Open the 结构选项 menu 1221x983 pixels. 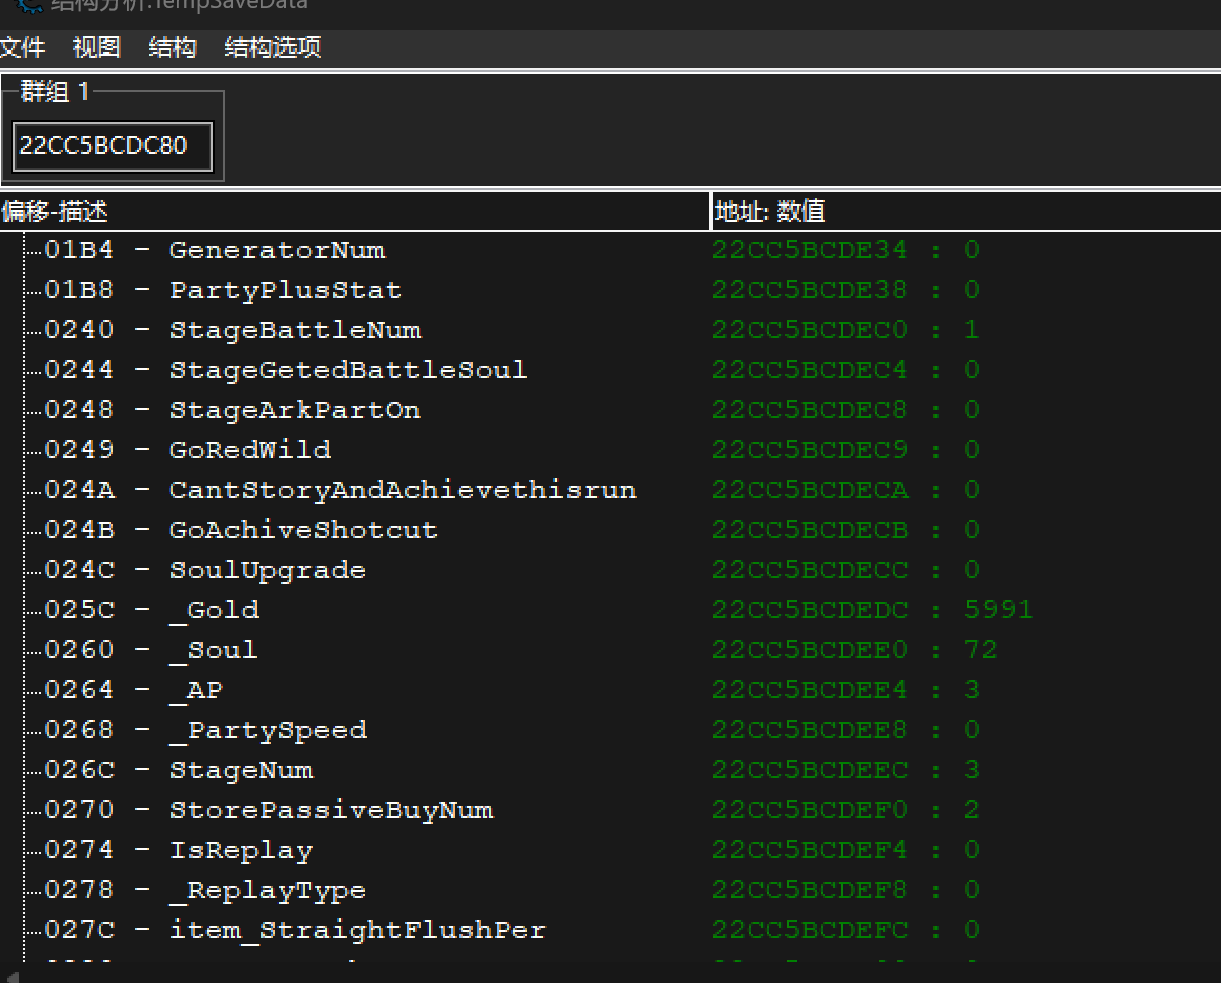(x=271, y=47)
